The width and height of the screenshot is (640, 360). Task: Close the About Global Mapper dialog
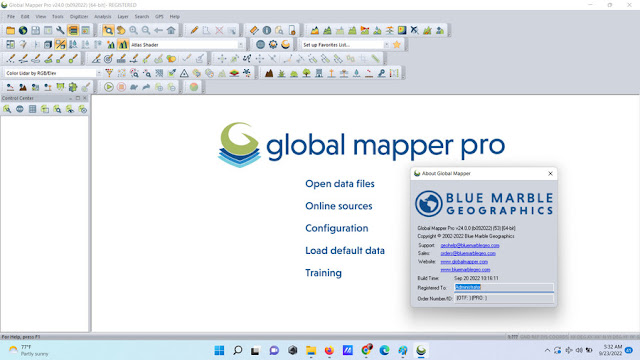coord(550,173)
